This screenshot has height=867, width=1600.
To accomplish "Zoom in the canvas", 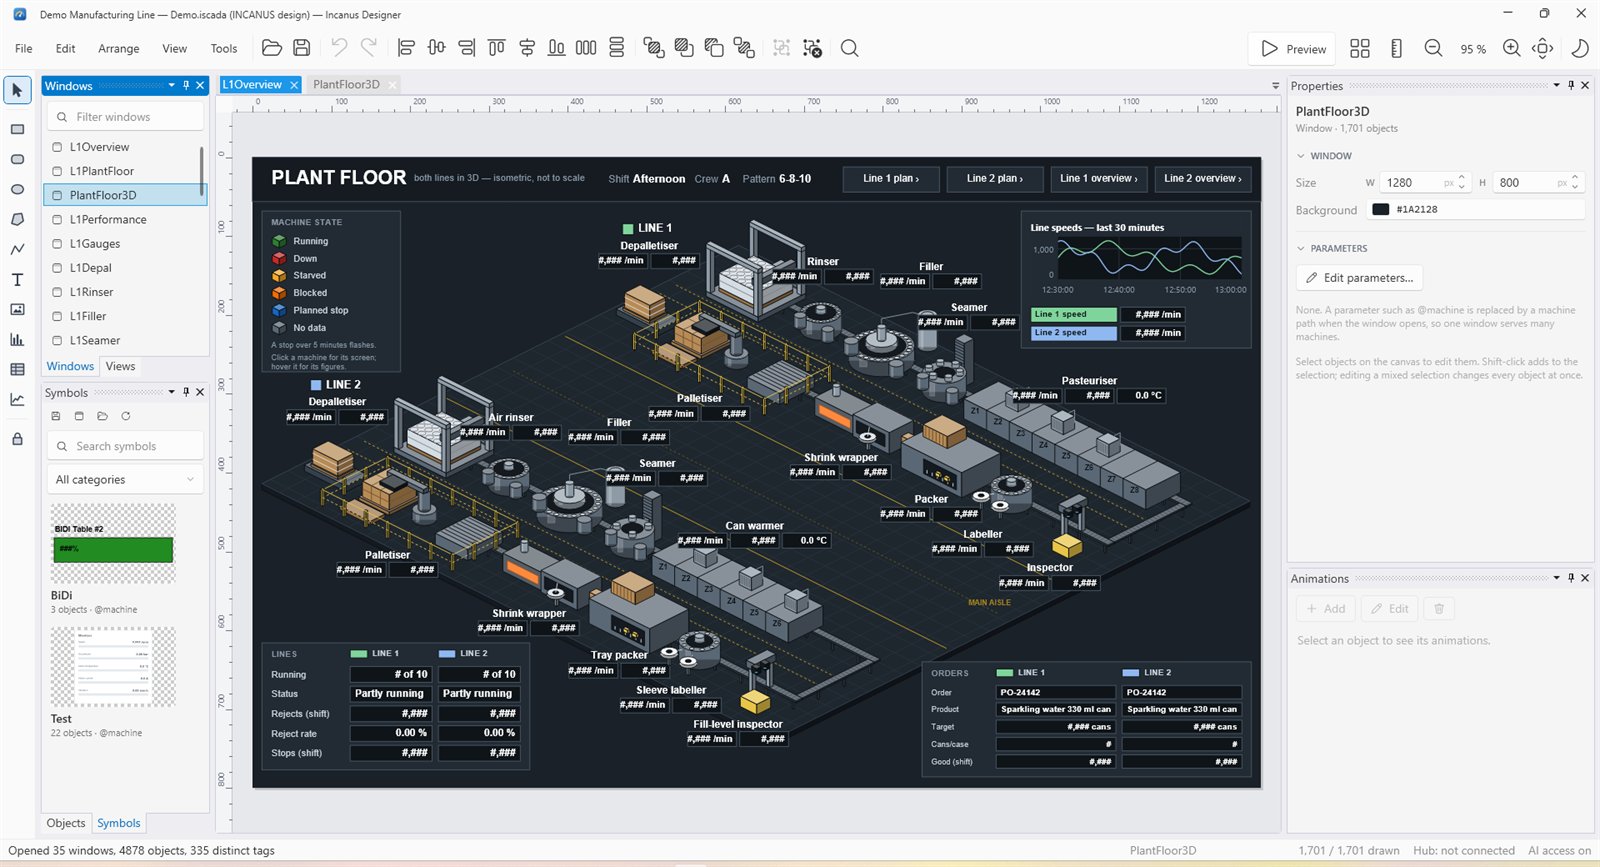I will 1512,48.
